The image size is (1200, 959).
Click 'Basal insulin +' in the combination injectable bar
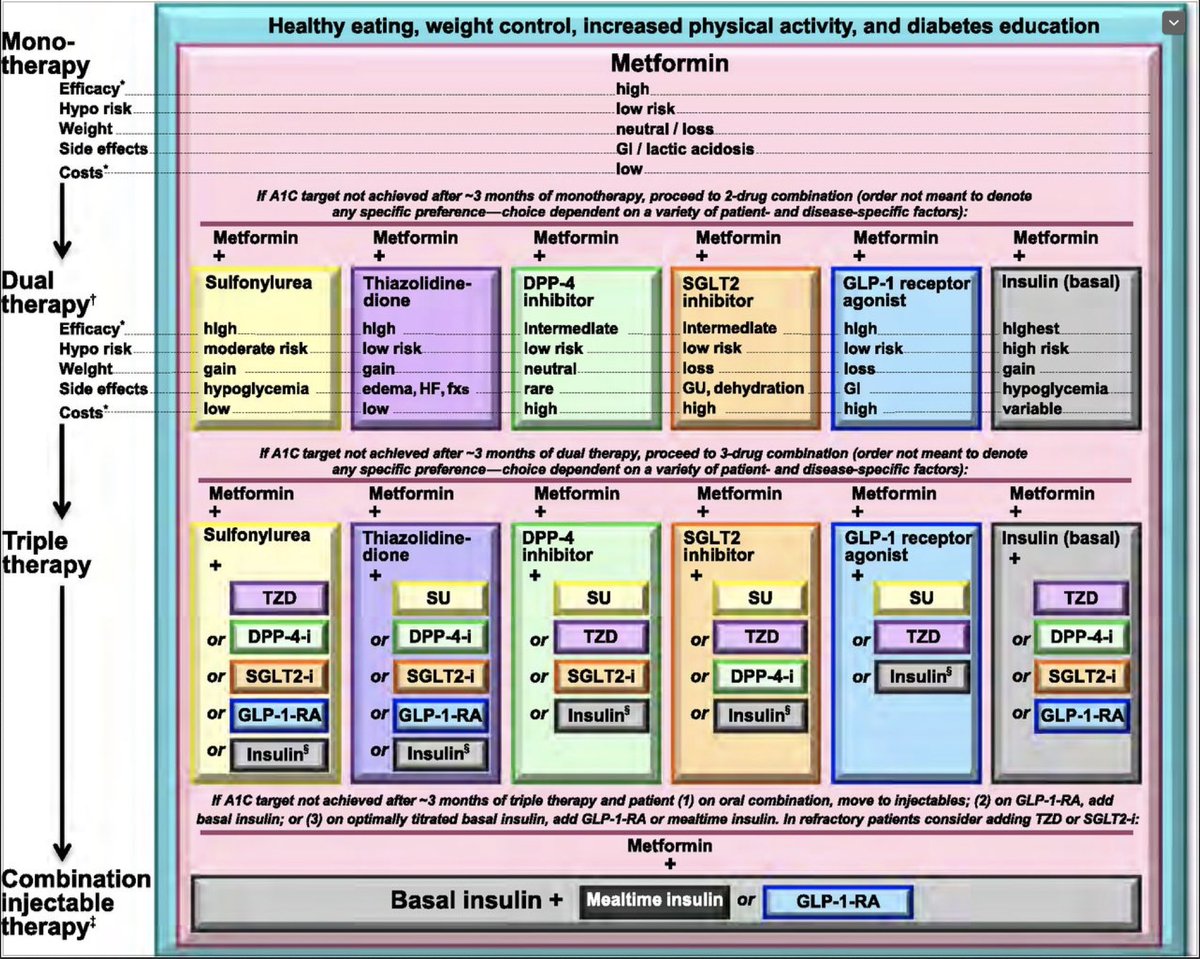(477, 900)
